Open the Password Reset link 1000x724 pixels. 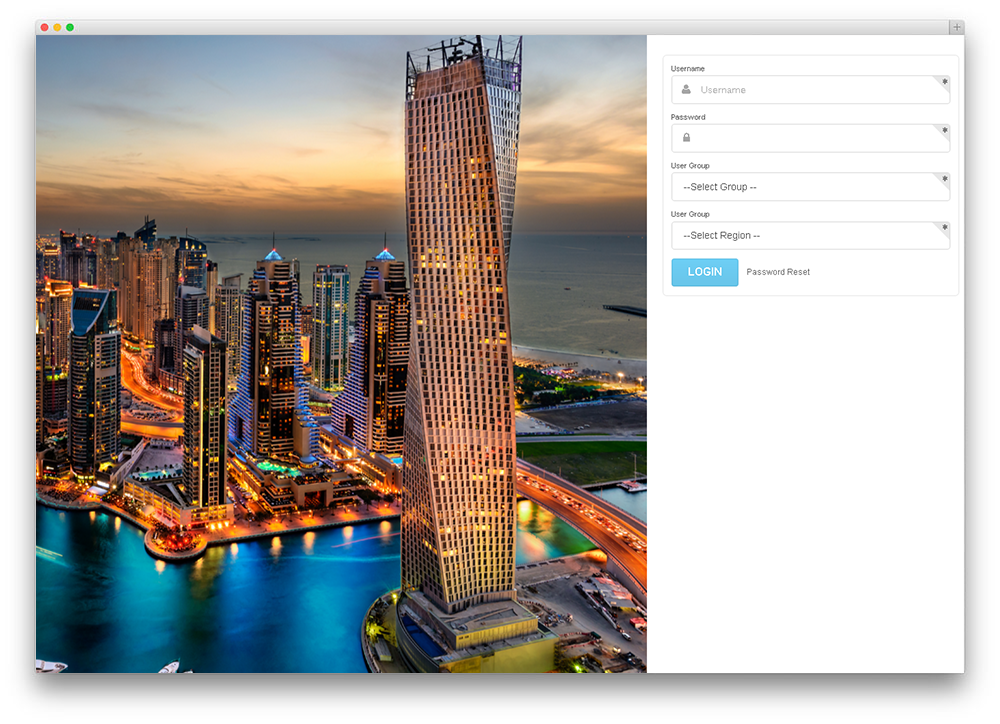778,272
